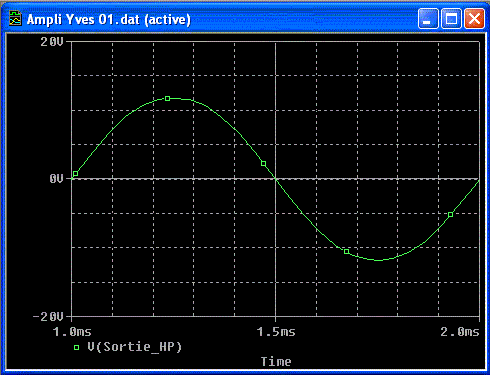Click the 0V Y-axis label
Screen dimensions: 490x375
pos(56,179)
